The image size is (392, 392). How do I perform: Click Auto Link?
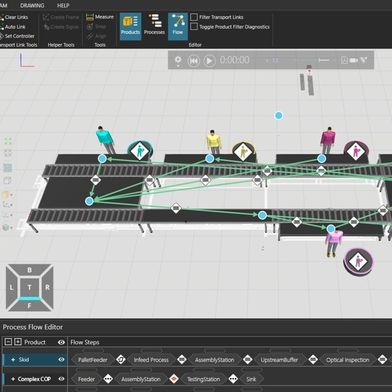tap(13, 27)
